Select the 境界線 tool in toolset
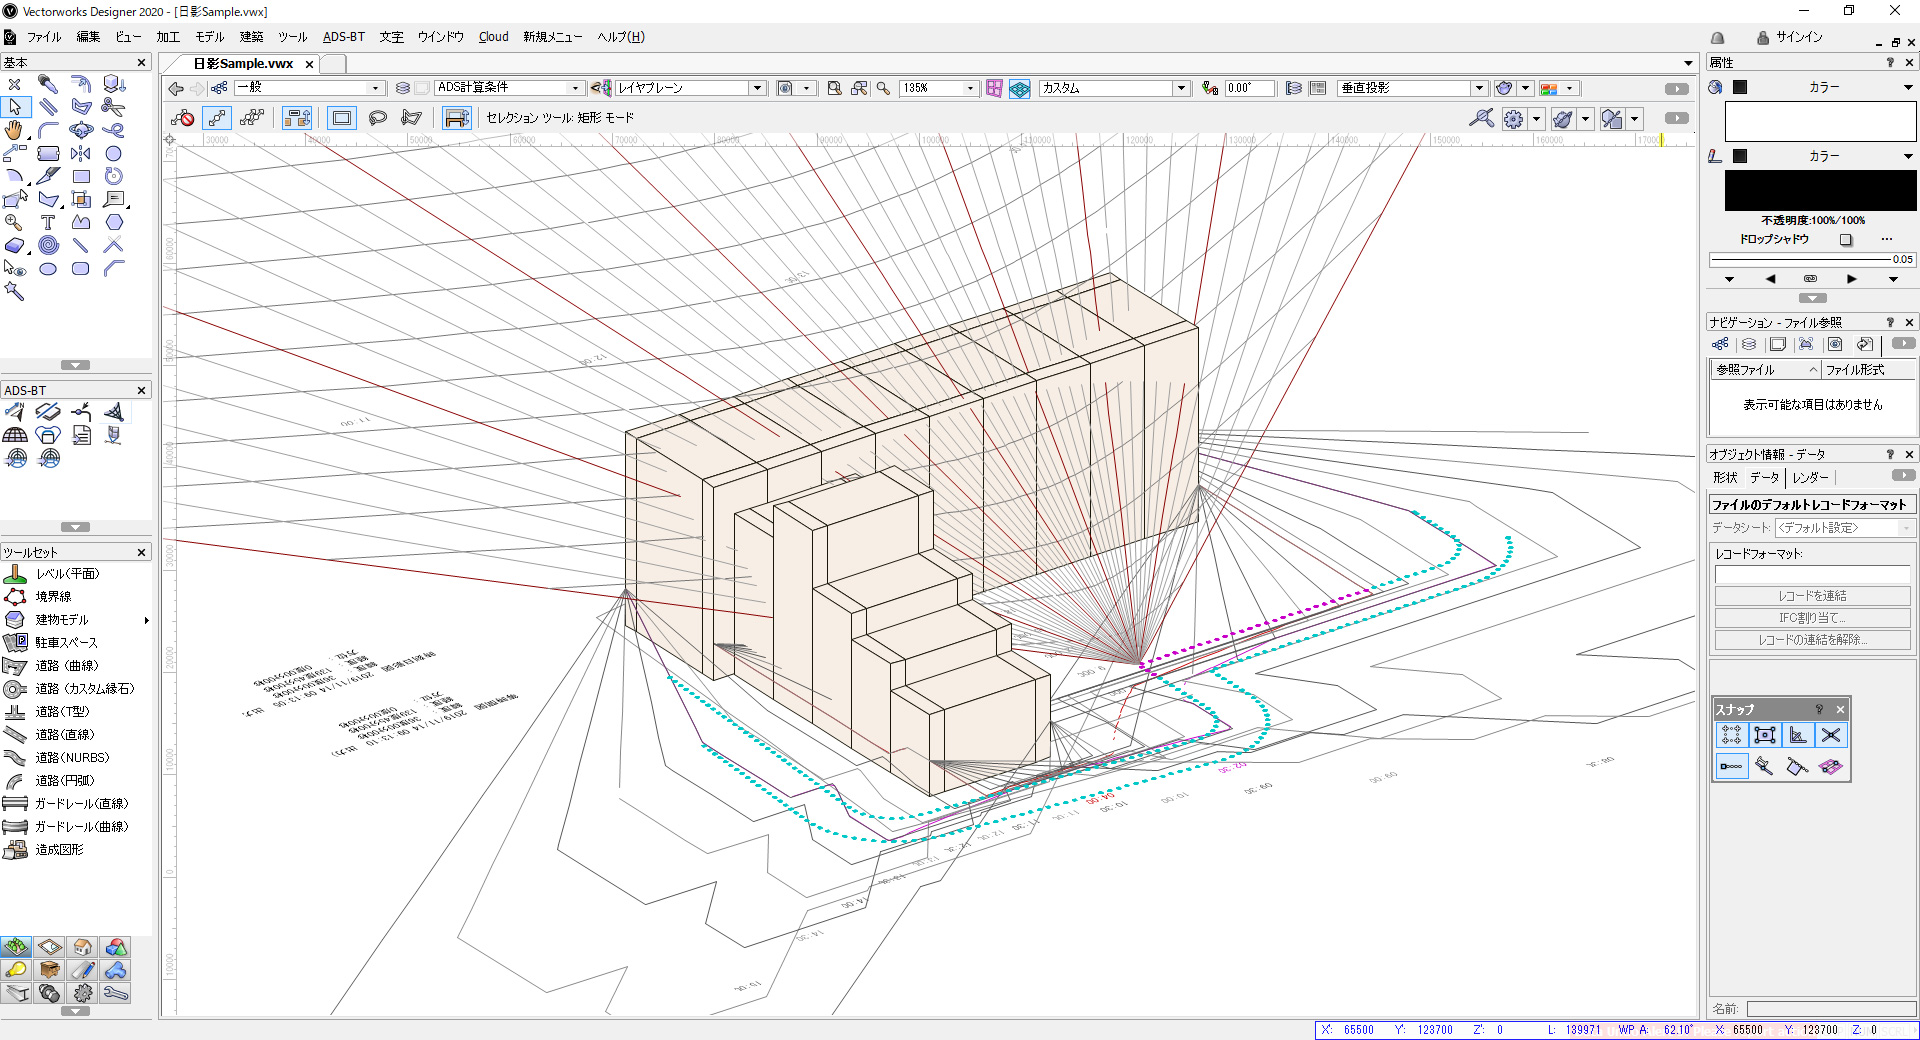Image resolution: width=1920 pixels, height=1040 pixels. pos(53,597)
